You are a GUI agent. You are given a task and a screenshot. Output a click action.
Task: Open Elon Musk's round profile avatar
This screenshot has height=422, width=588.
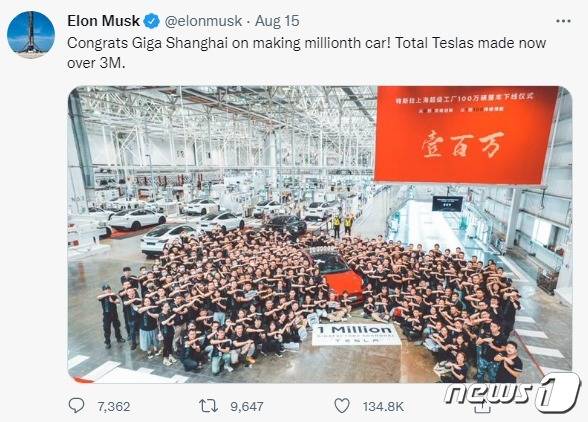31,35
